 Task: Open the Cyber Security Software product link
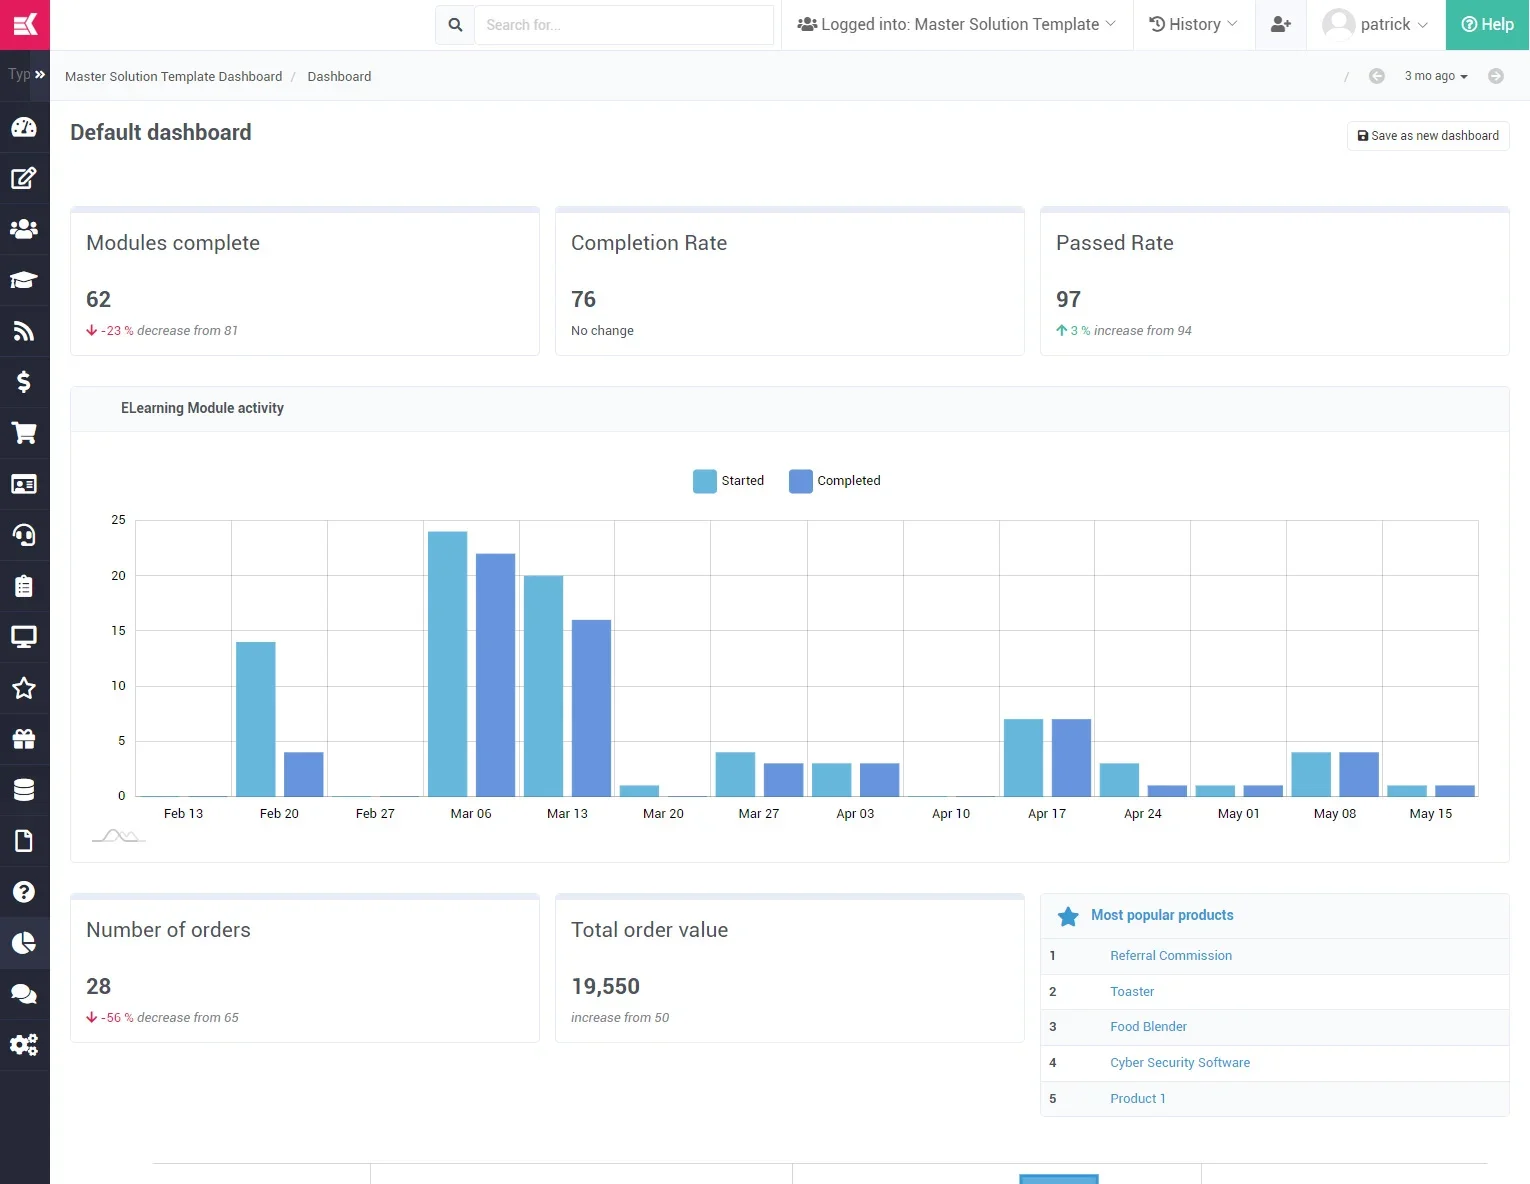pos(1180,1063)
